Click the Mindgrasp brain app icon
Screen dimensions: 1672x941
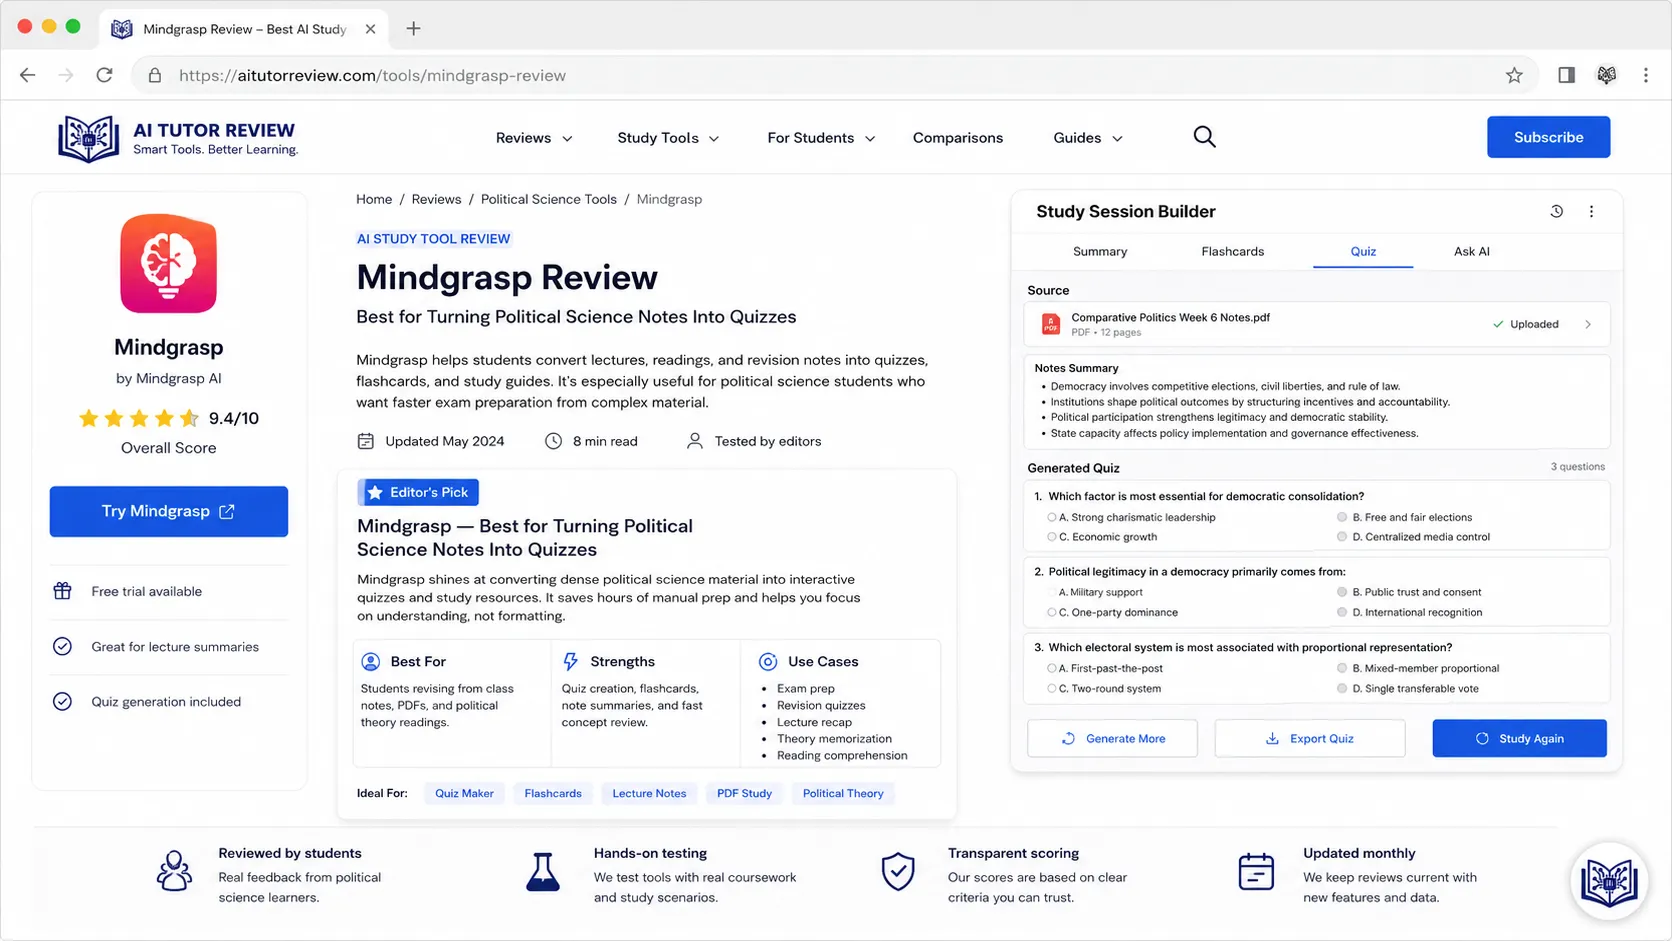(x=168, y=263)
